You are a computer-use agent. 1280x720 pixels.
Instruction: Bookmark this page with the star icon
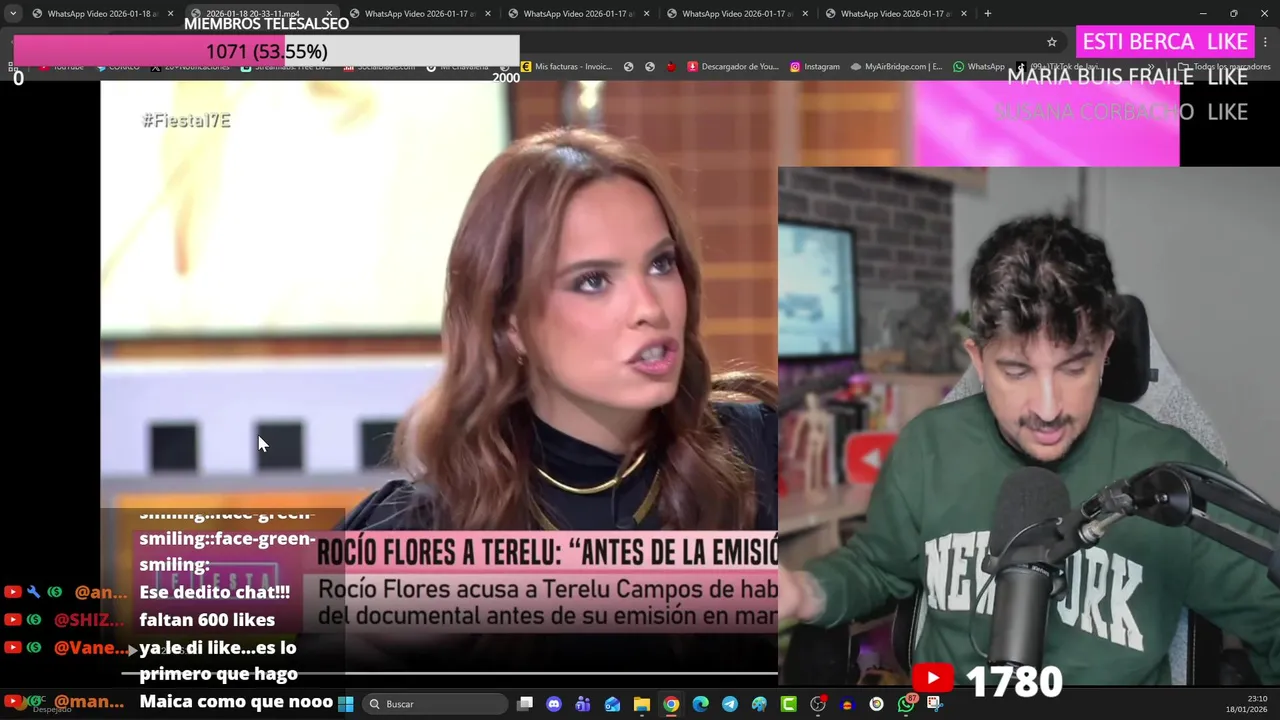tap(1052, 42)
